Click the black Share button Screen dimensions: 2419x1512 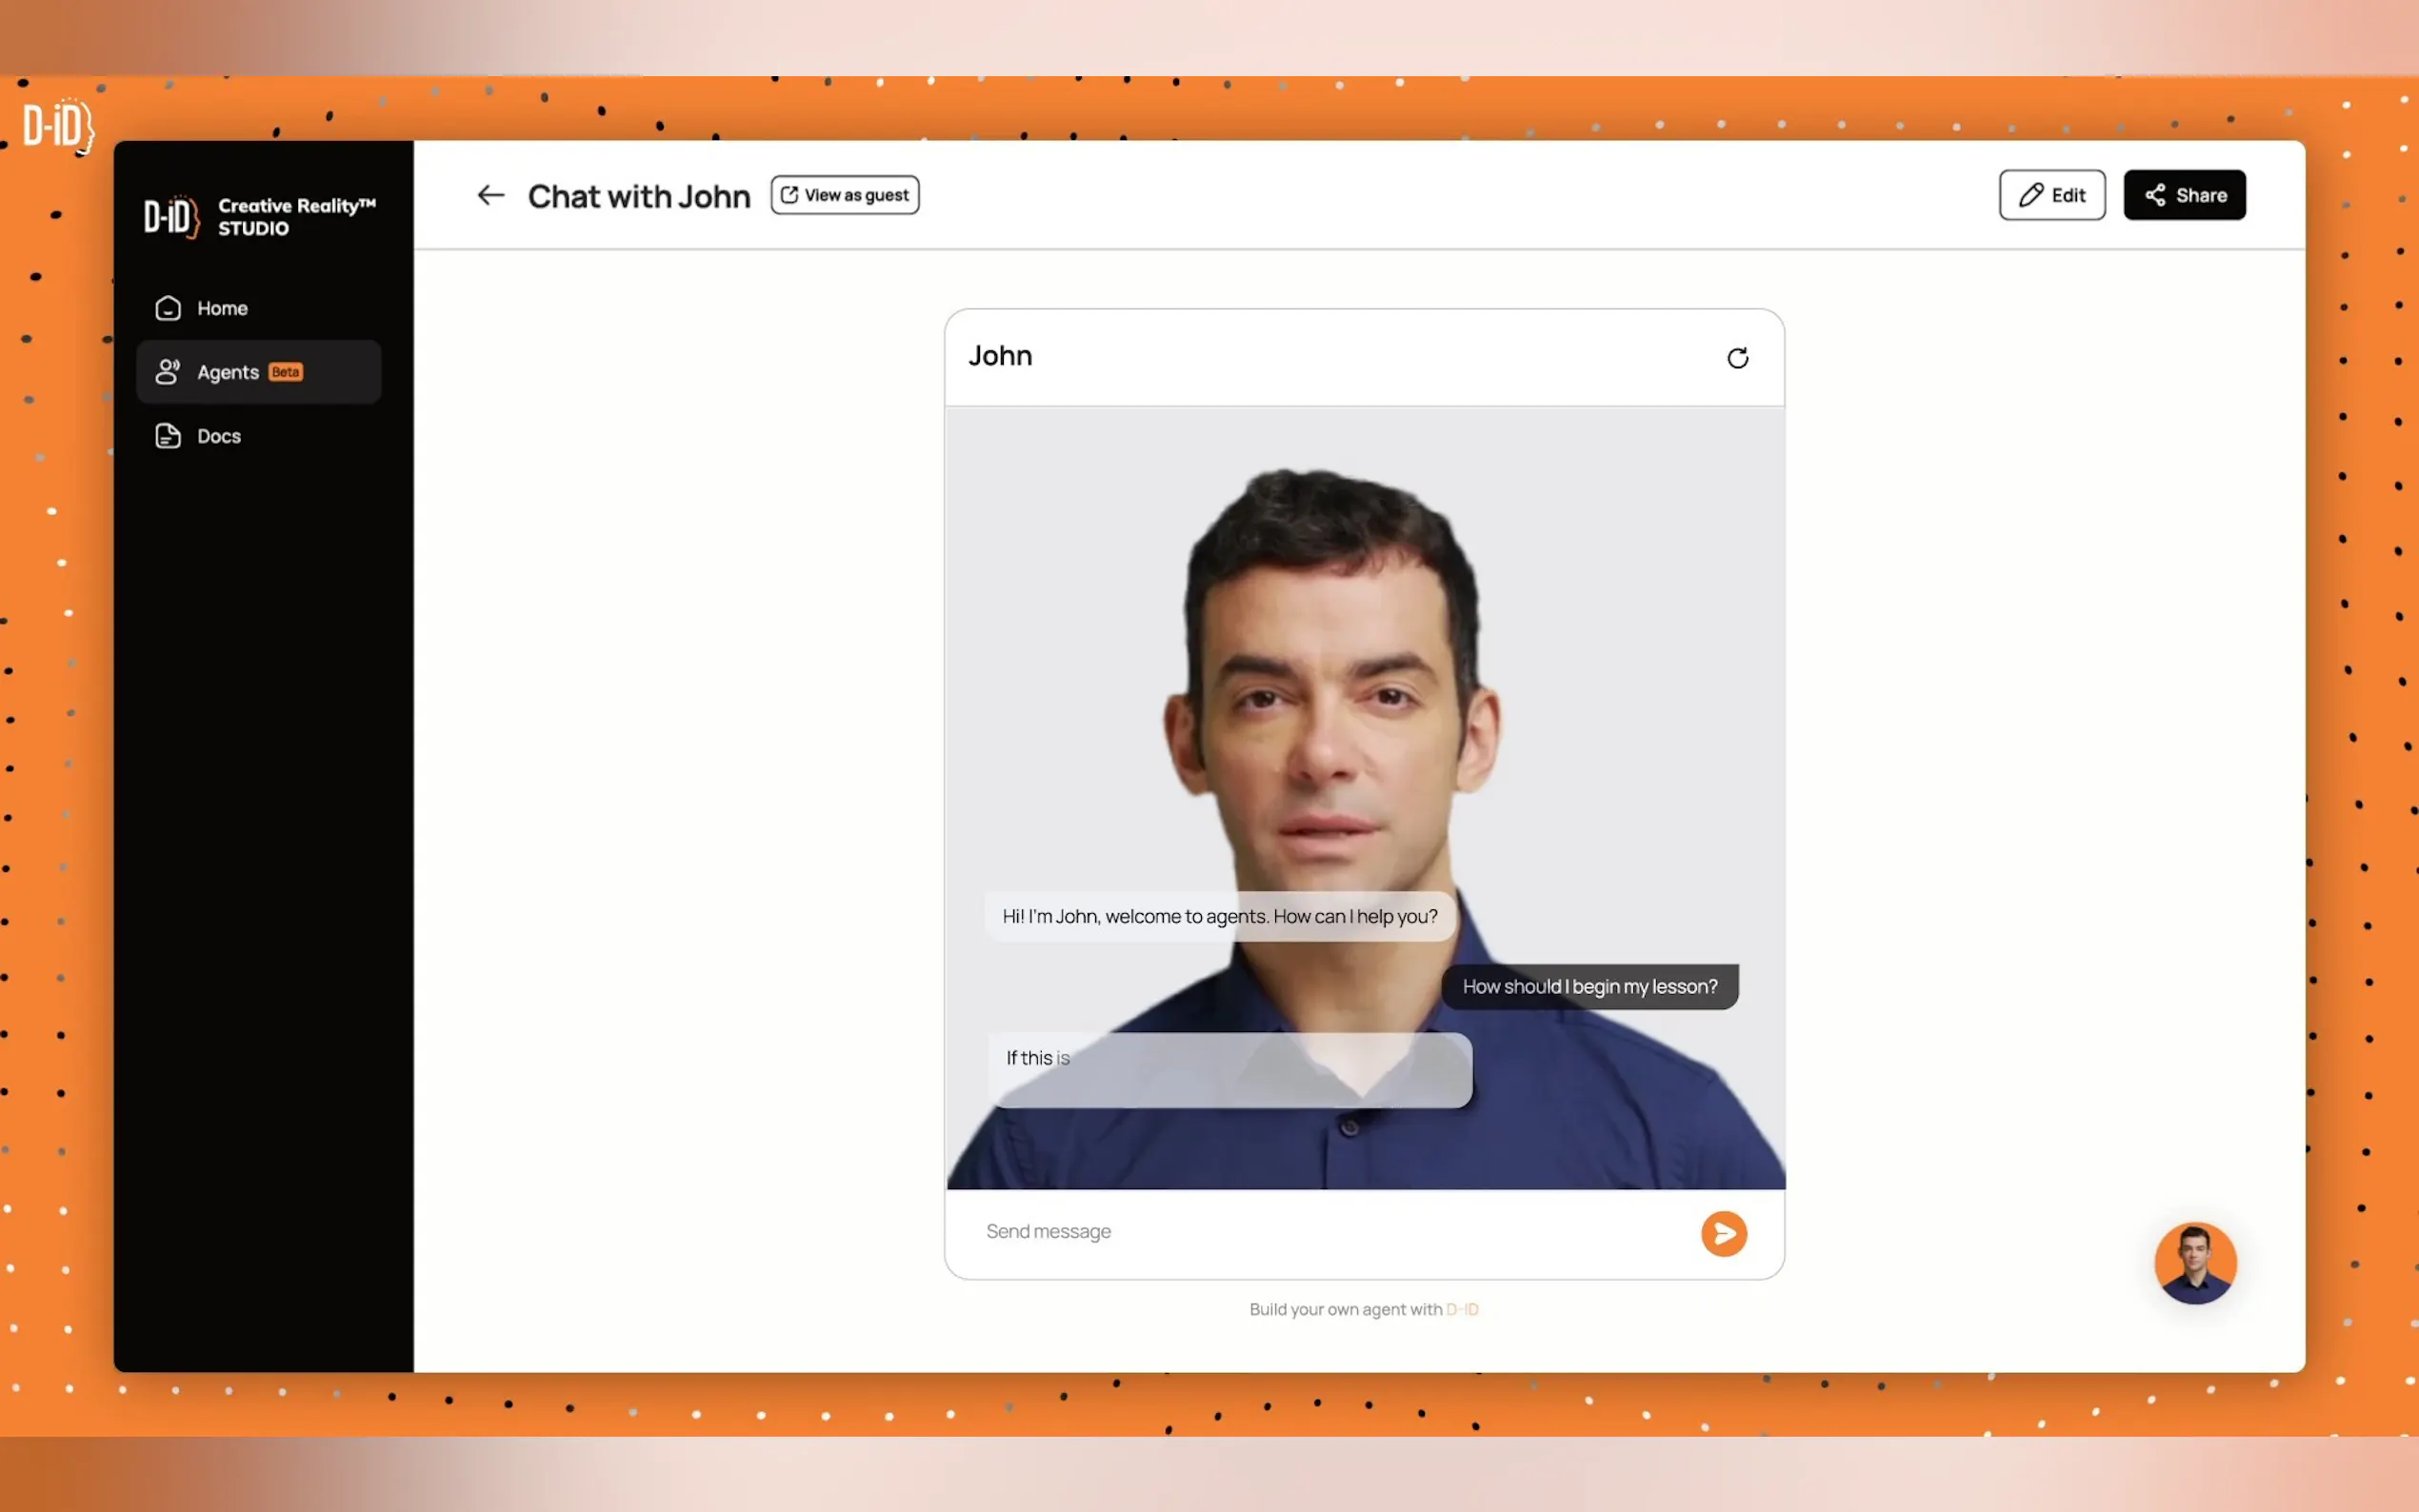[x=2184, y=195]
